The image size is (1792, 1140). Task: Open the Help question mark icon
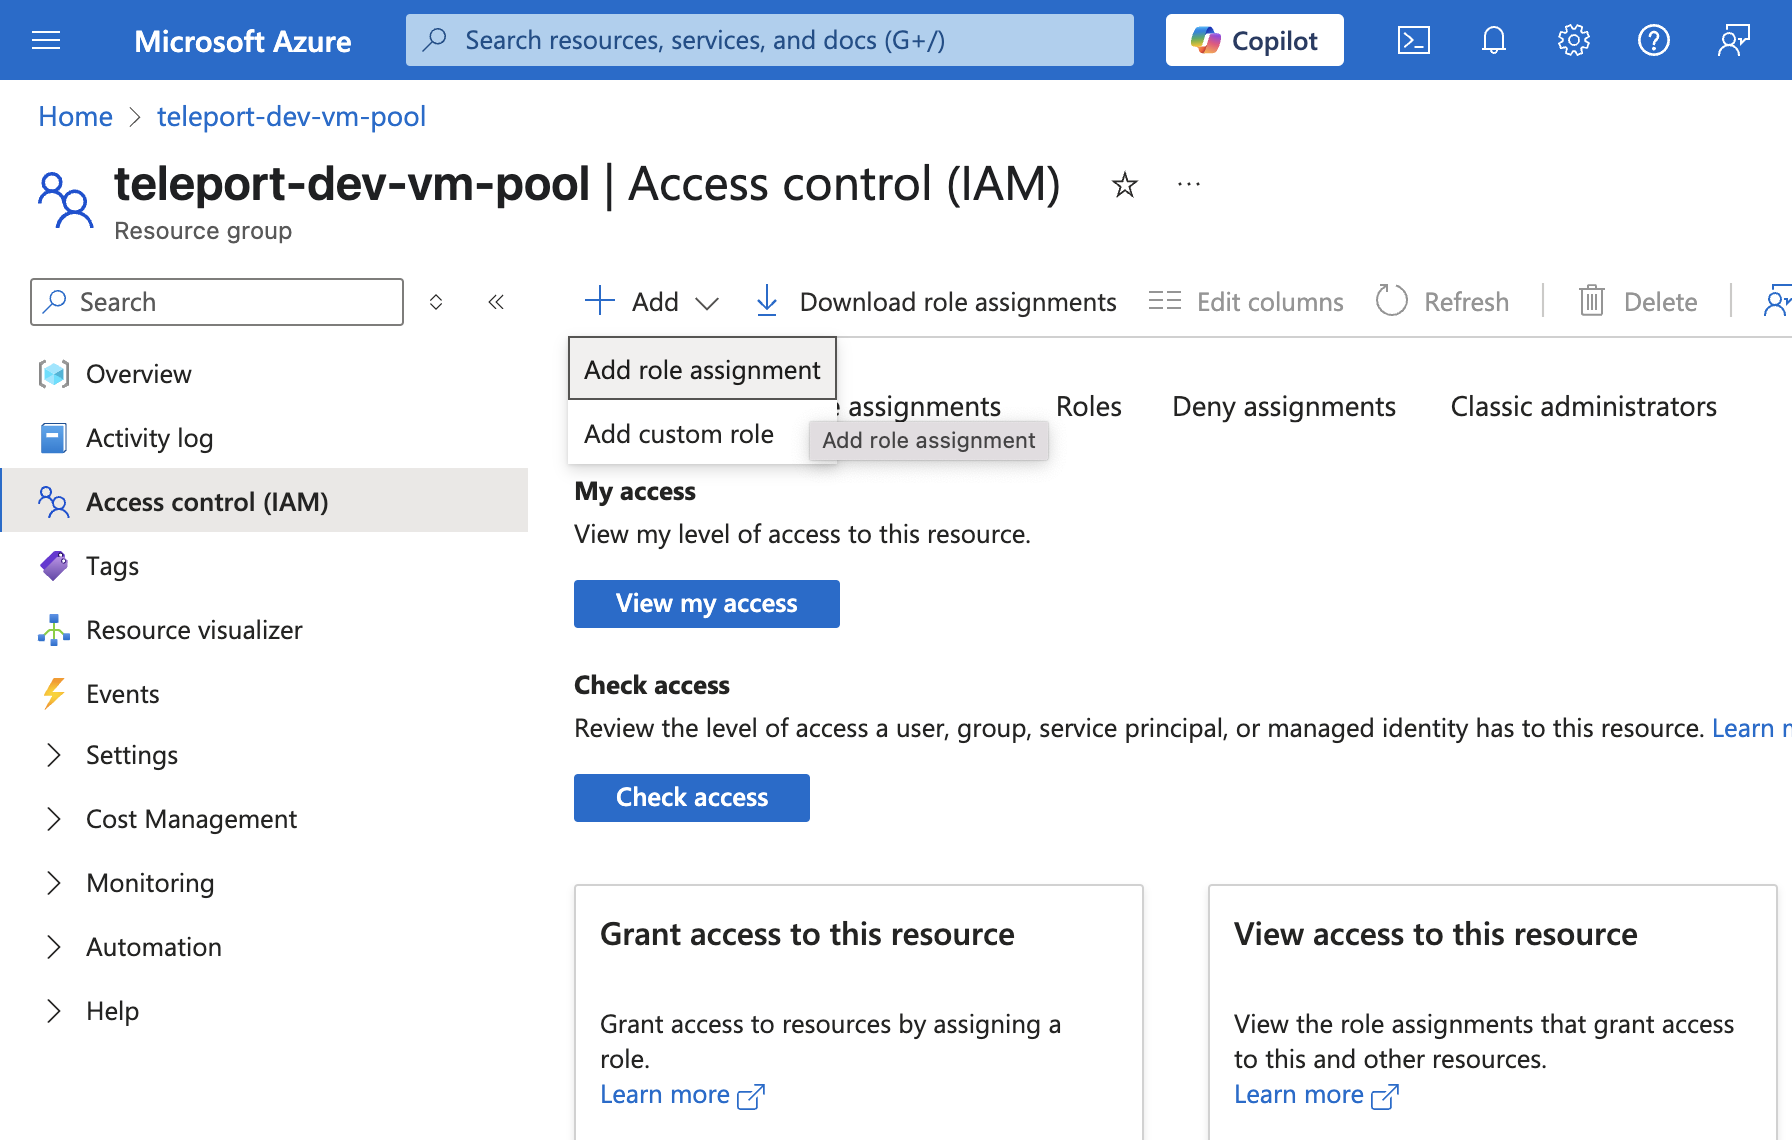click(1653, 40)
